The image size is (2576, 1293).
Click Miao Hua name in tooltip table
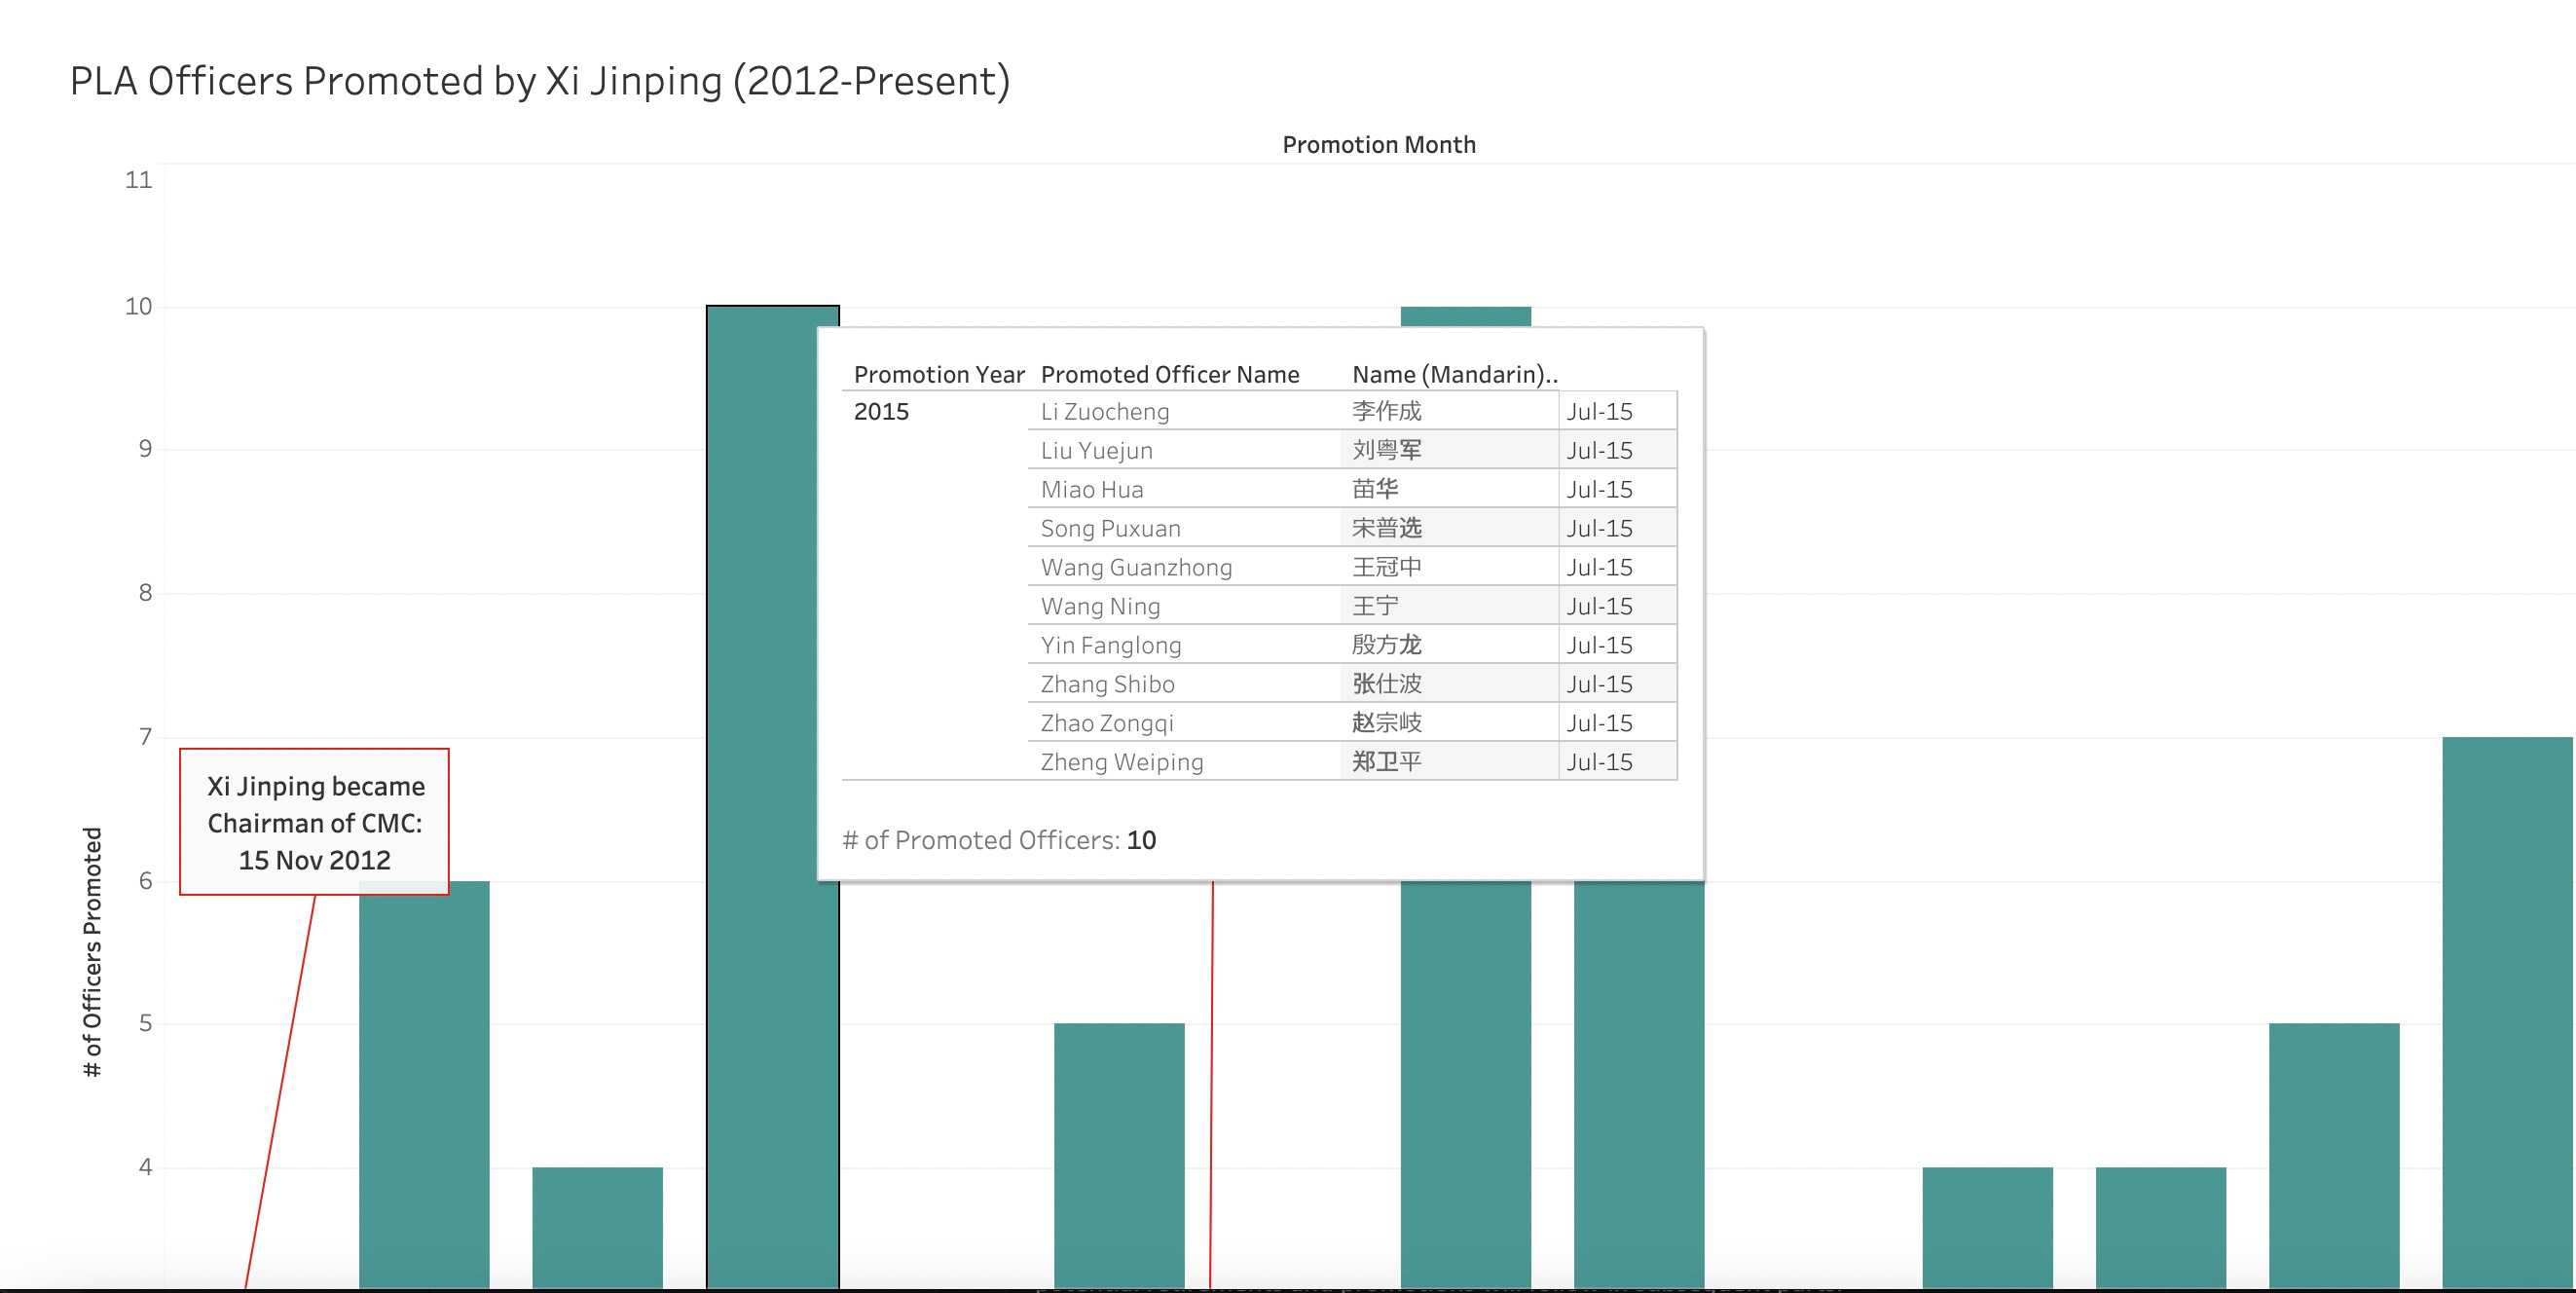point(1091,490)
